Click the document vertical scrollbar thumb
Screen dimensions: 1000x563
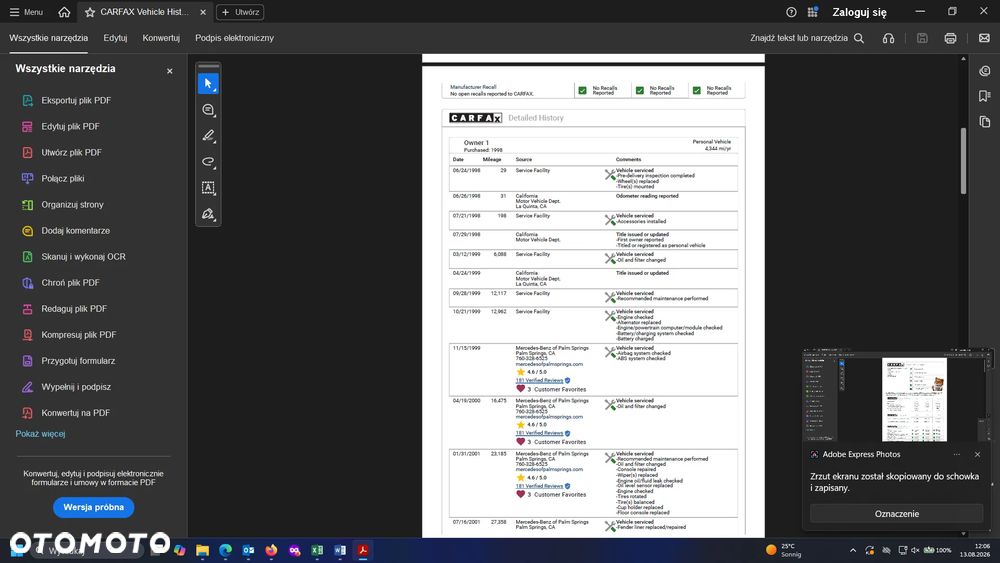[963, 161]
